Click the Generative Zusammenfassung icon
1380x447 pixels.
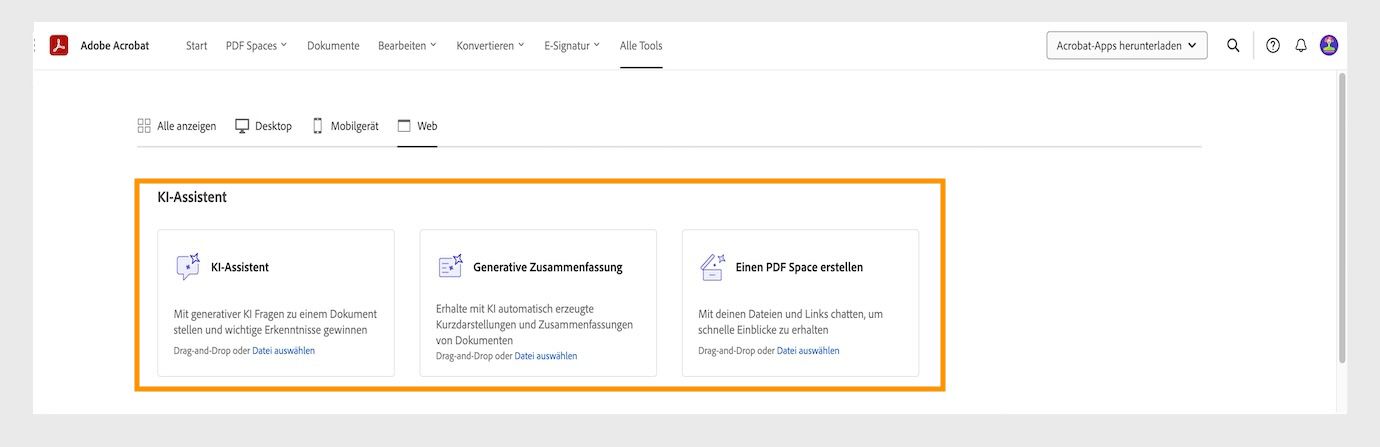click(x=451, y=267)
